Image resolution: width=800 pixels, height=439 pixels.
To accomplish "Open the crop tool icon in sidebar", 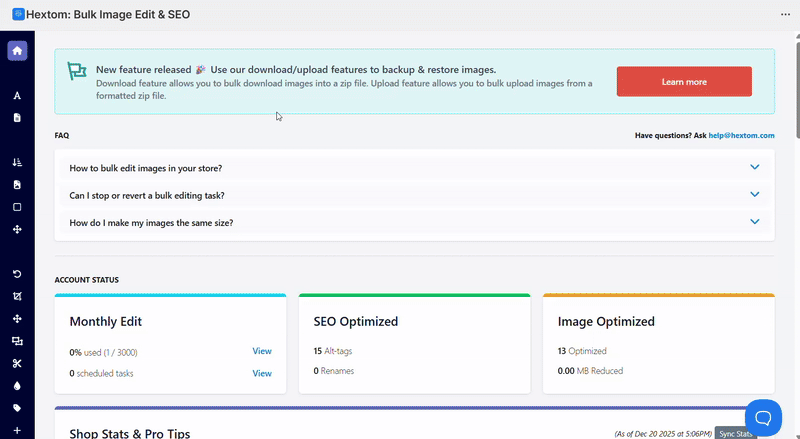I will 17,297.
